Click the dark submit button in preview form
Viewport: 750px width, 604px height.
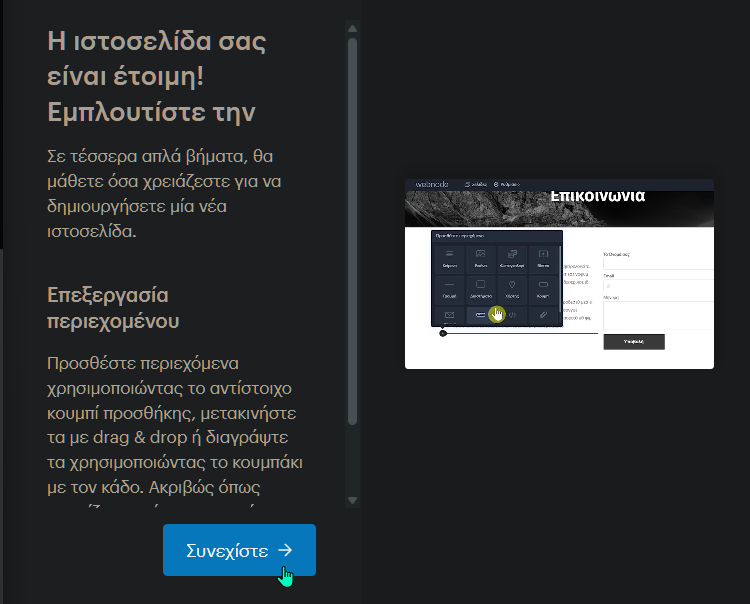coord(633,341)
